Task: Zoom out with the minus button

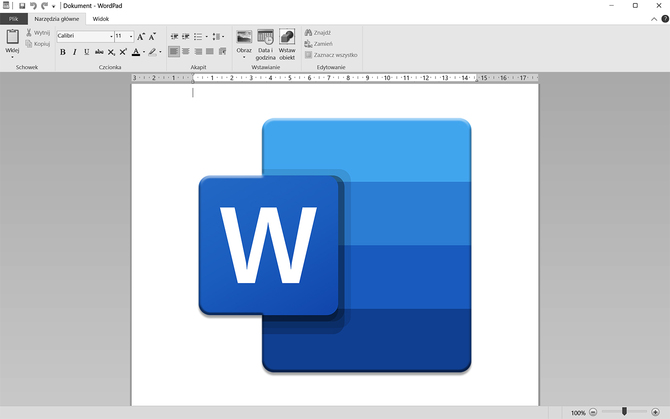Action: click(x=593, y=412)
